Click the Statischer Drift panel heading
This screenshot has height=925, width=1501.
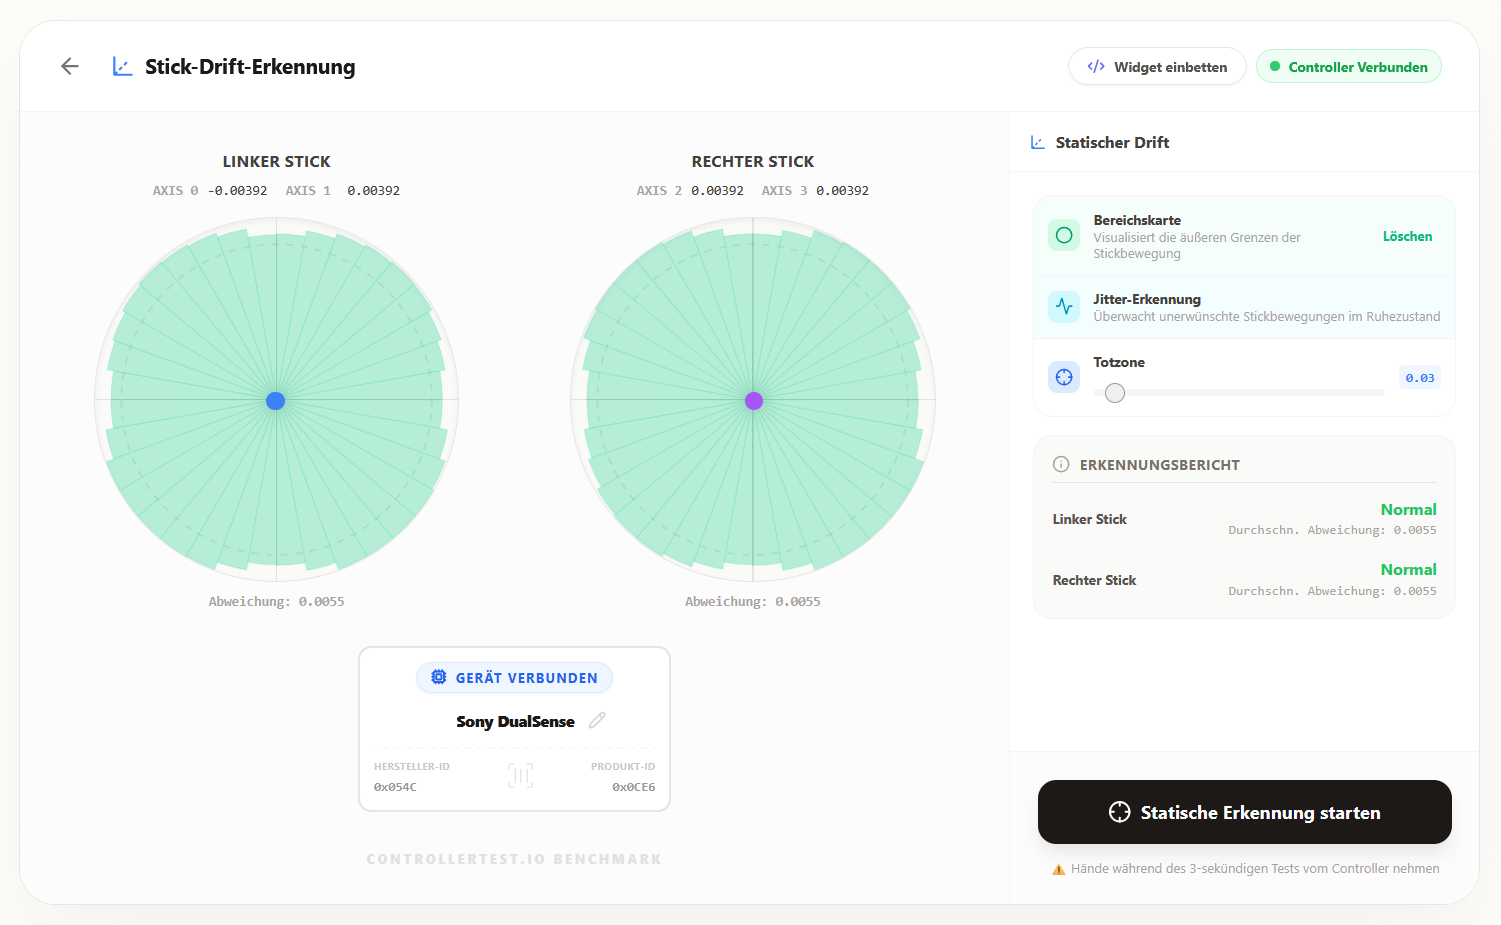coord(1112,143)
